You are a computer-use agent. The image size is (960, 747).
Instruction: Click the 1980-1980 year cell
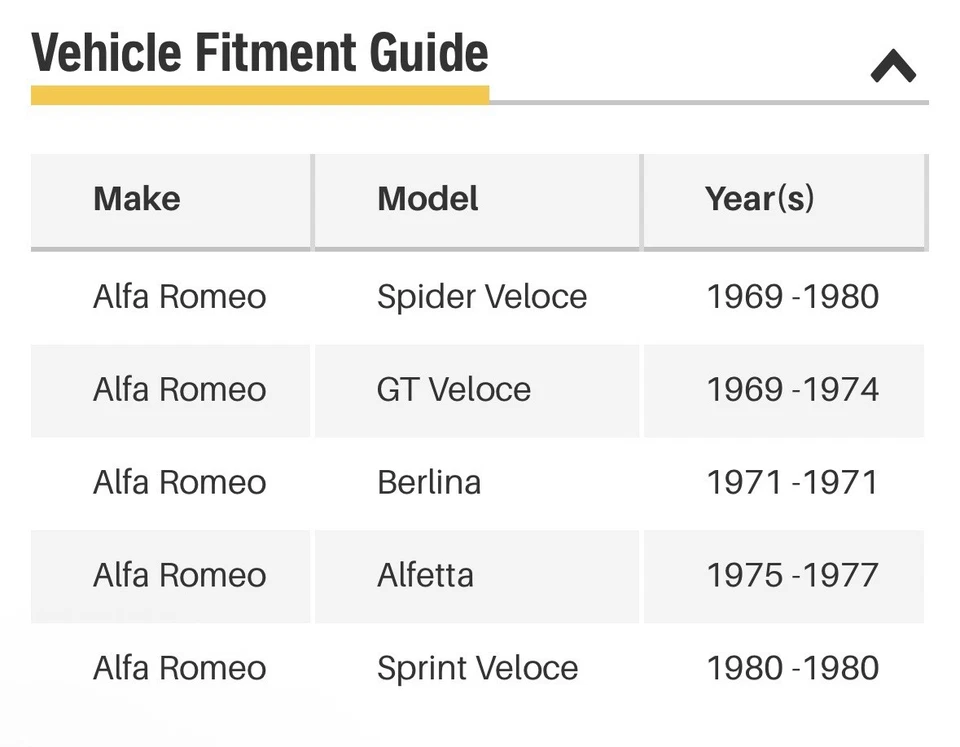click(x=793, y=668)
